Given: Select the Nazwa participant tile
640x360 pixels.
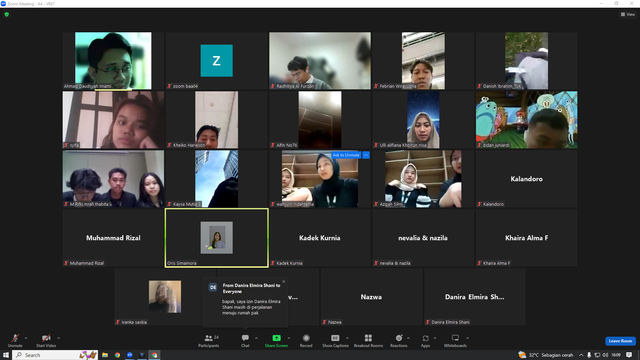Looking at the screenshot, I should (371, 297).
